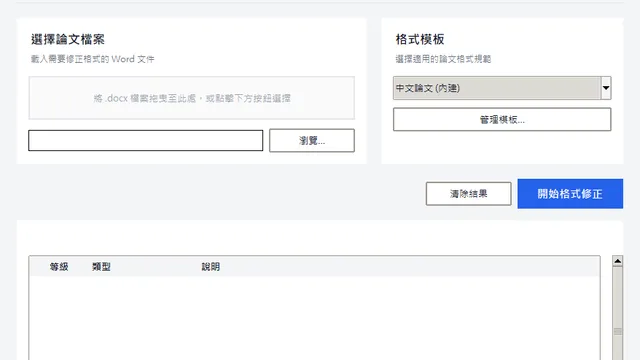Click the results list scroll-up arrow
Screen dimensions: 640x360
pyautogui.click(x=618, y=261)
